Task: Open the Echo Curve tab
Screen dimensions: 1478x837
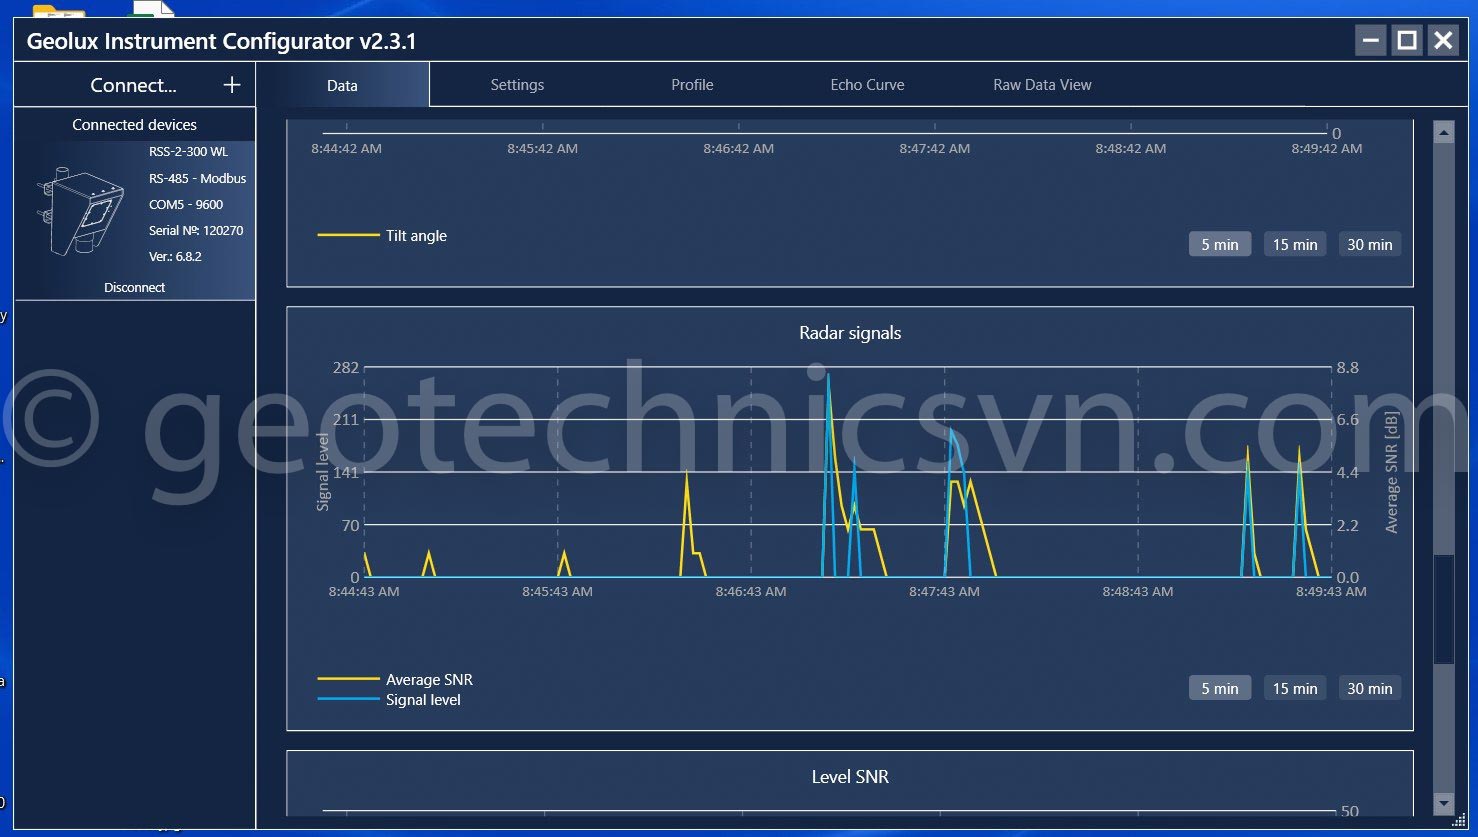Action: click(x=867, y=85)
